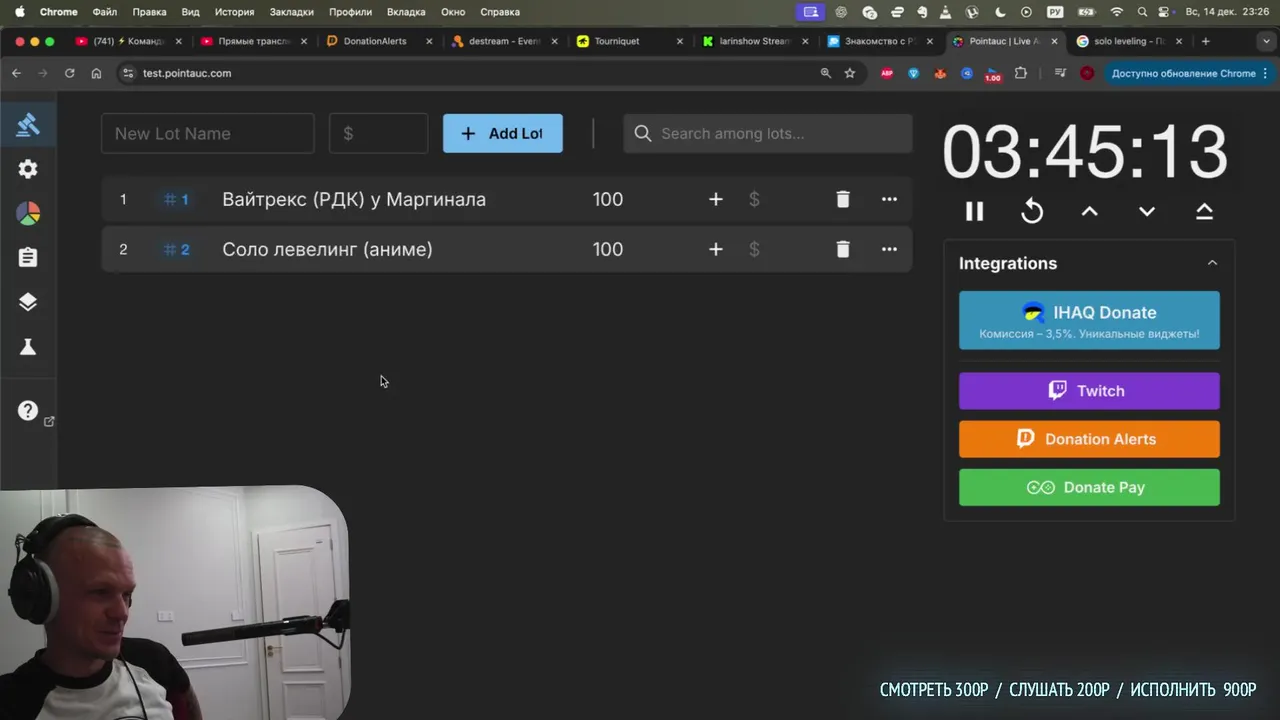Click the plus icon on Вайтрекс lot

click(x=715, y=199)
